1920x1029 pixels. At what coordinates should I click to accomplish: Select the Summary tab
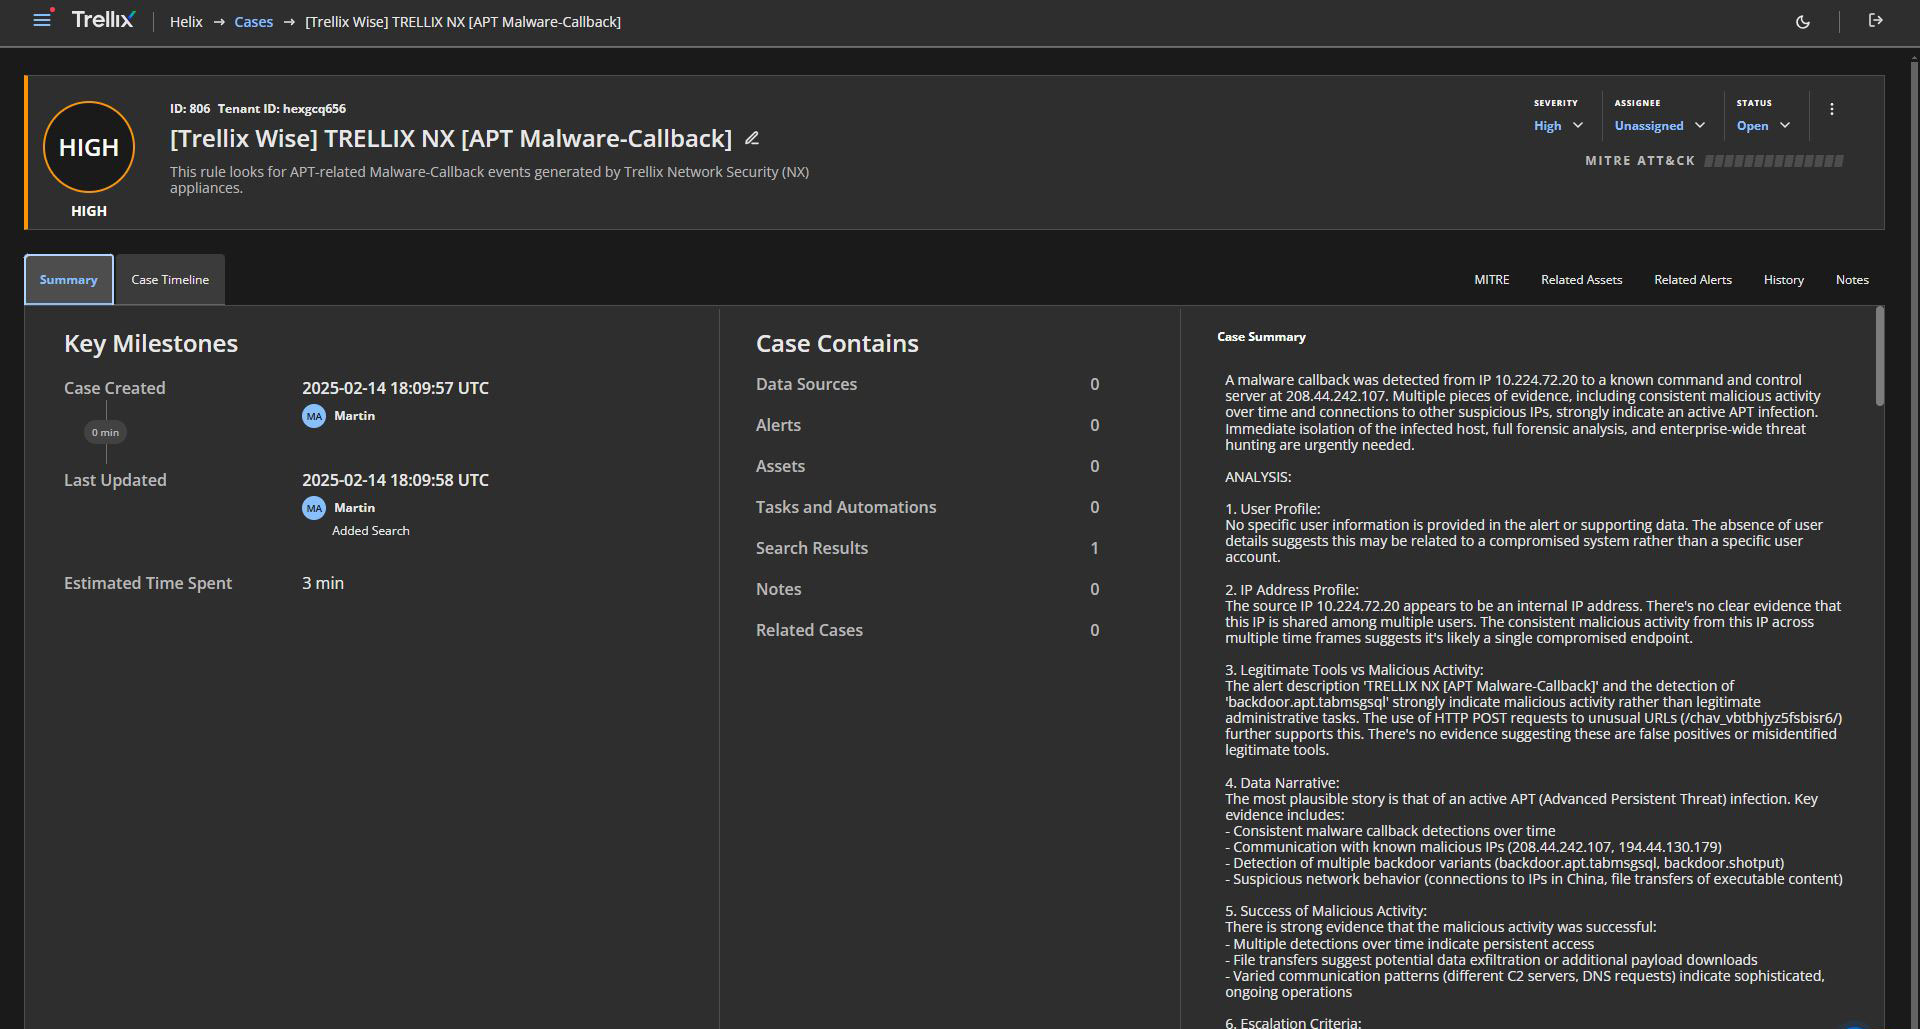pyautogui.click(x=68, y=280)
